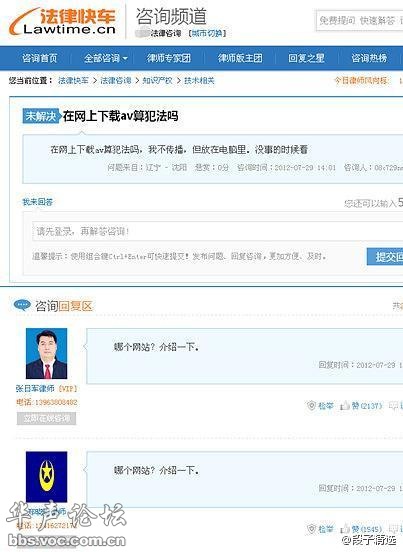Click the search box at the top of the page

tap(359, 21)
